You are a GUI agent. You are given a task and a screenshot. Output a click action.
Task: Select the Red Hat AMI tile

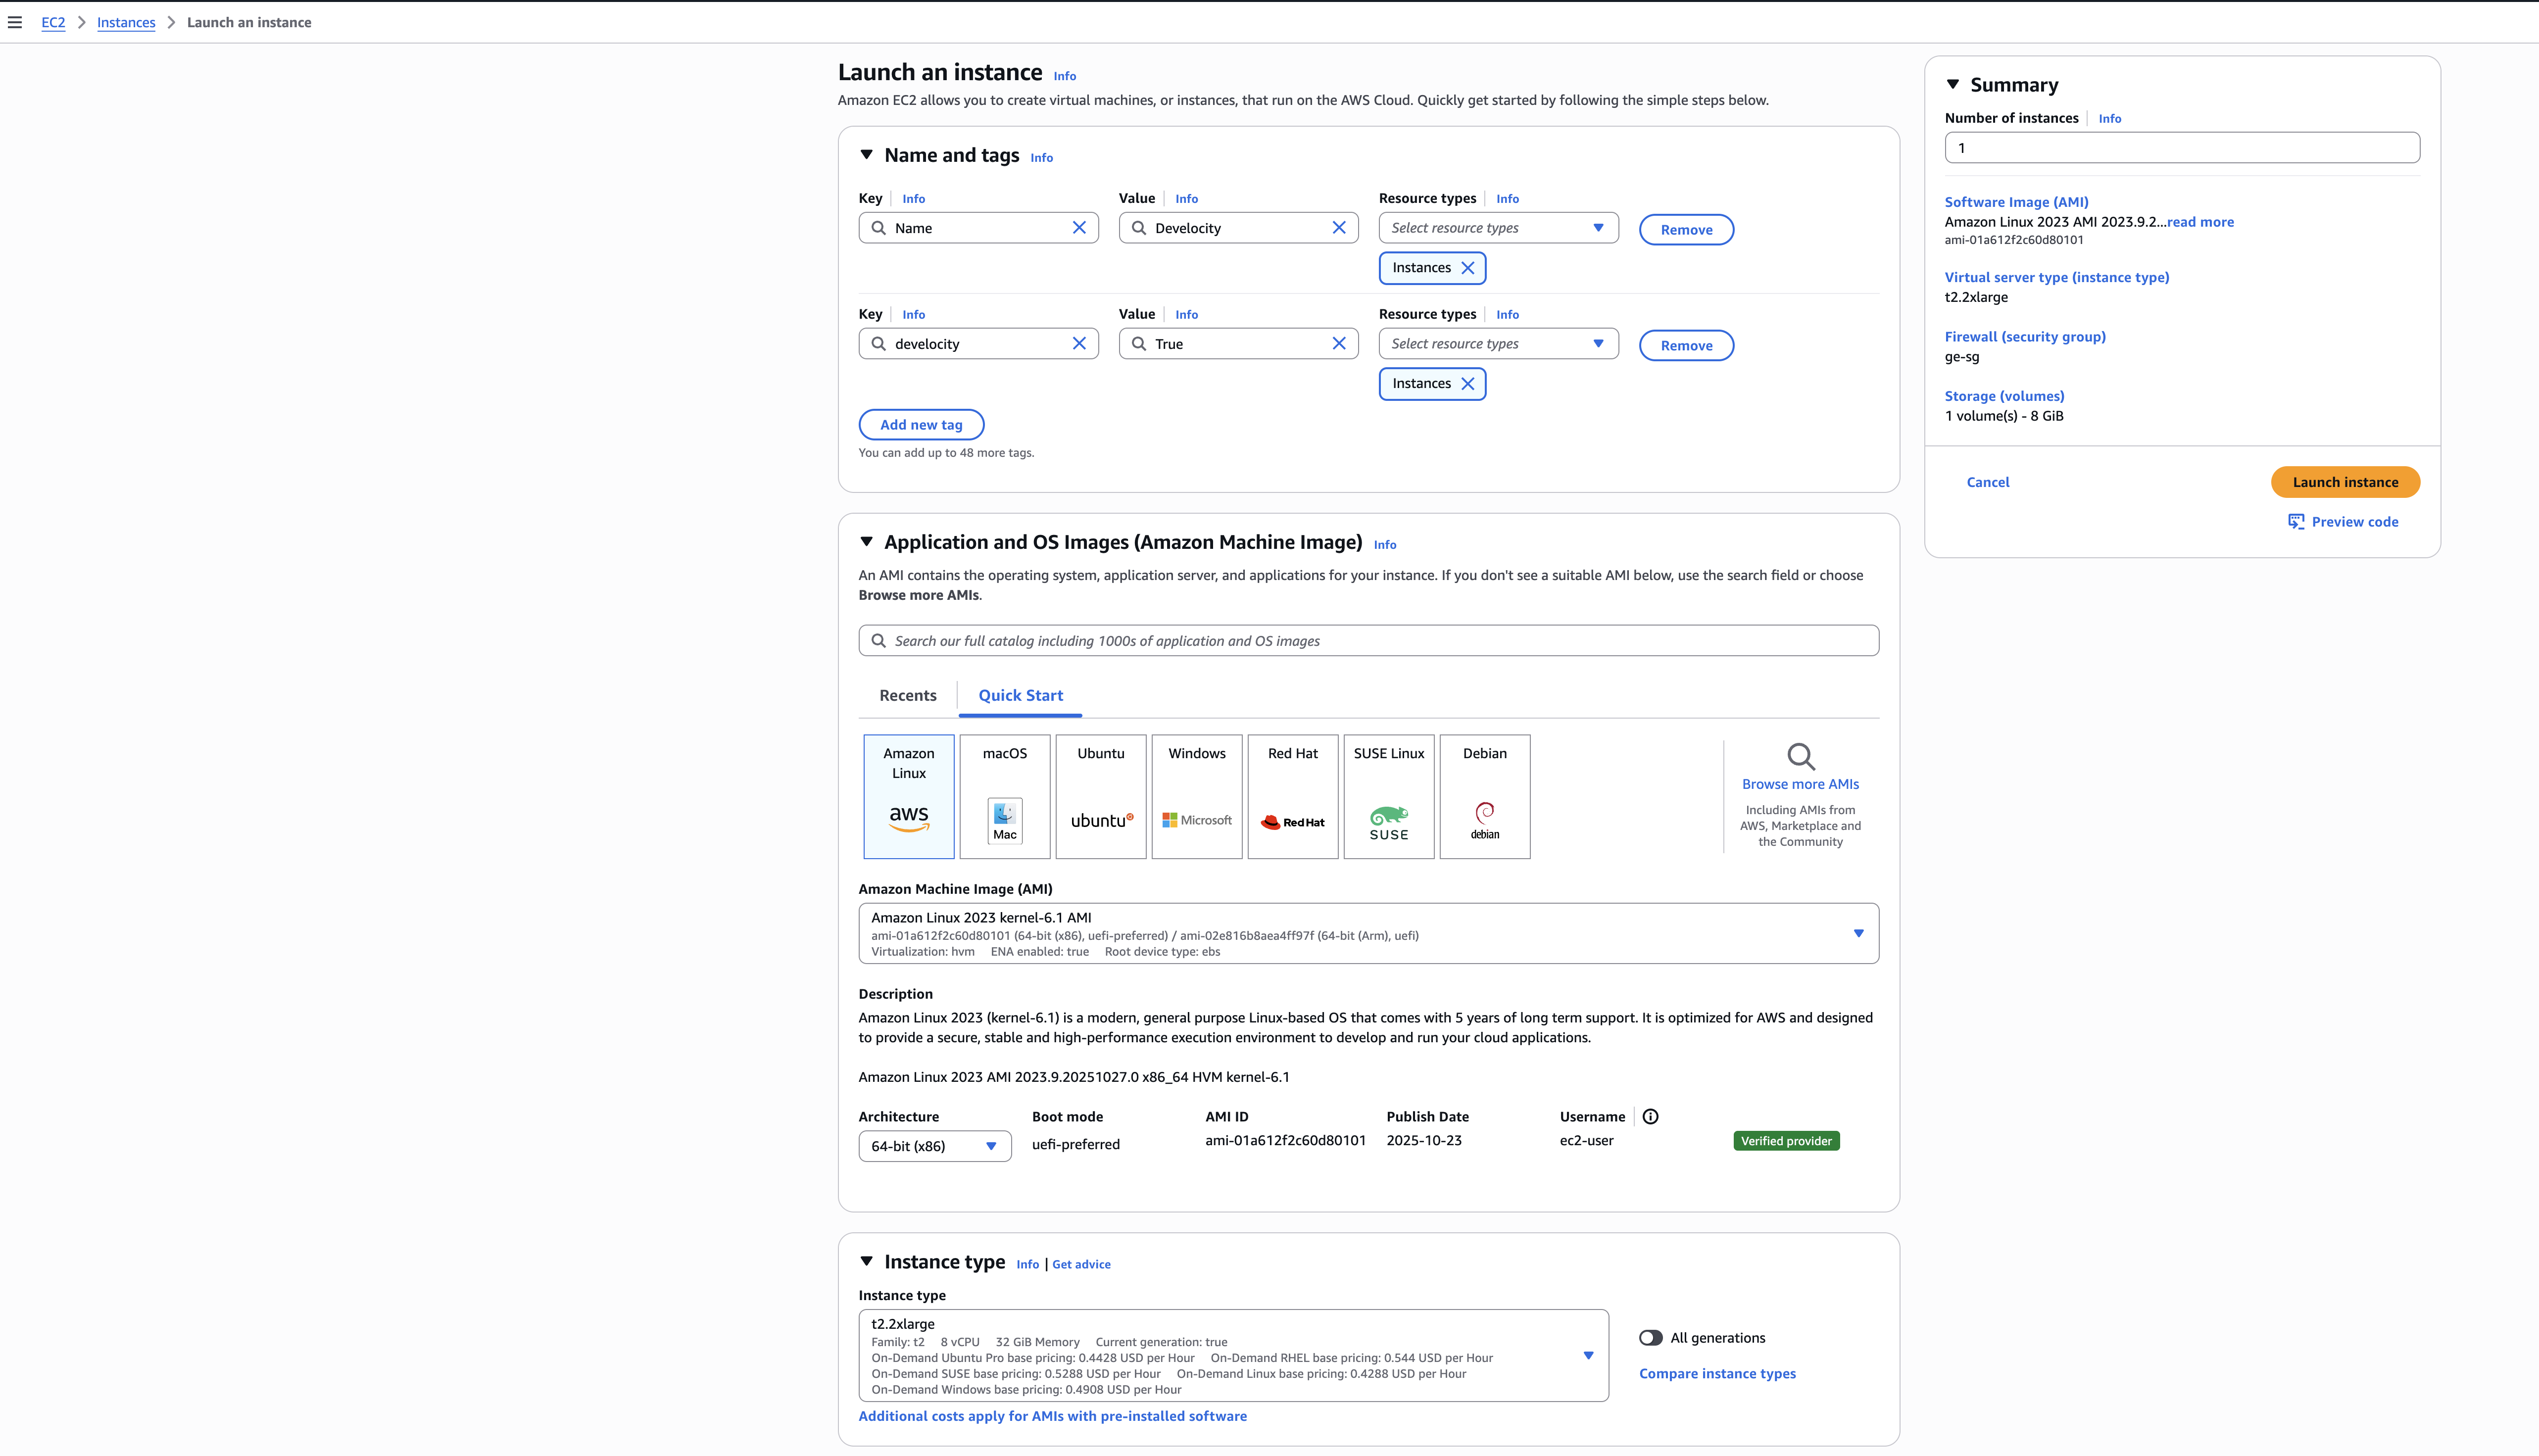click(x=1292, y=796)
